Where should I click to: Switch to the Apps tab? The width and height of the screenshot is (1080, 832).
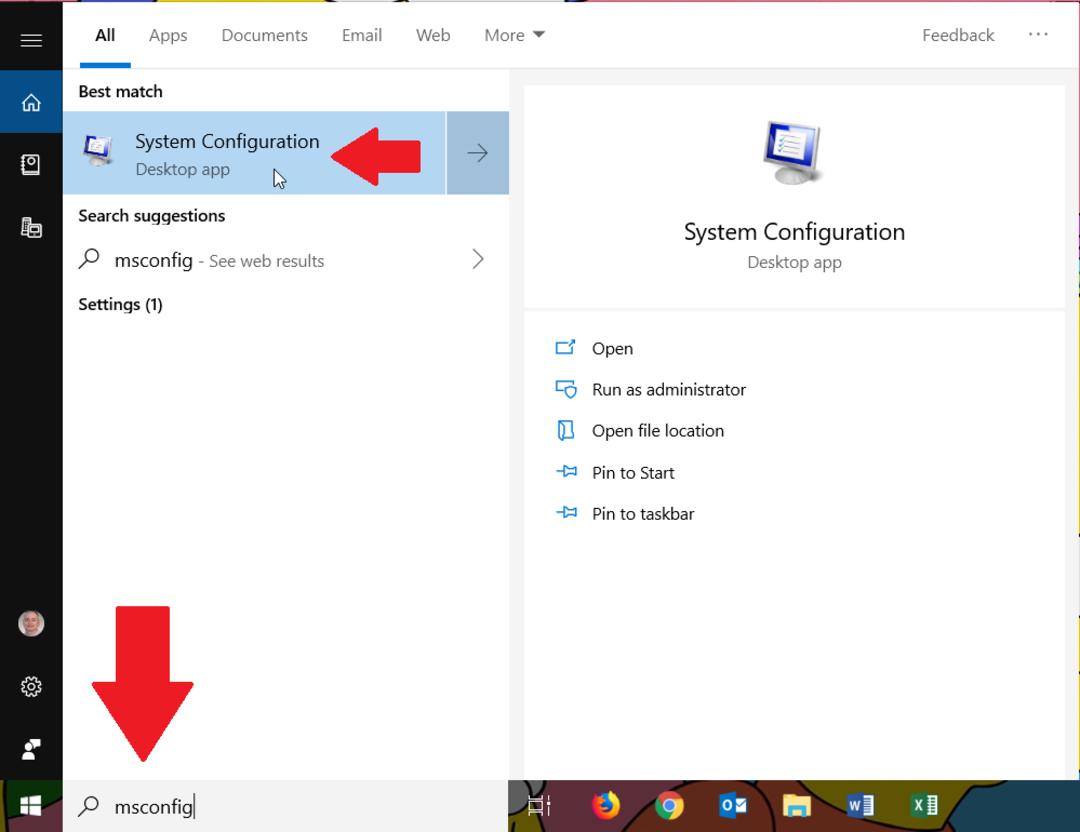168,35
